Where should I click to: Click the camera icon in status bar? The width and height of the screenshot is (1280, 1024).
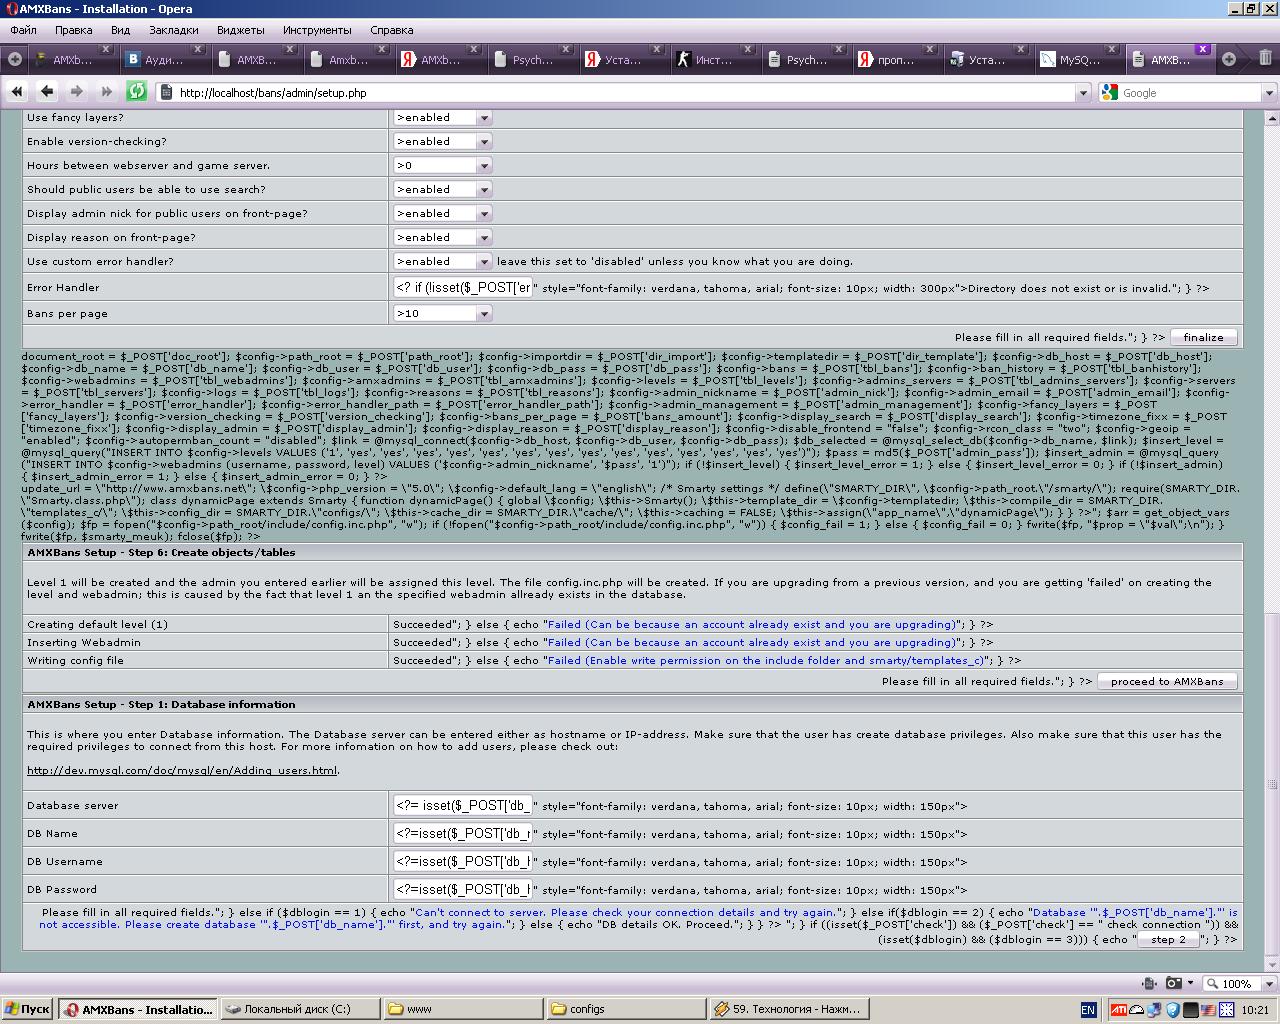coord(1174,983)
